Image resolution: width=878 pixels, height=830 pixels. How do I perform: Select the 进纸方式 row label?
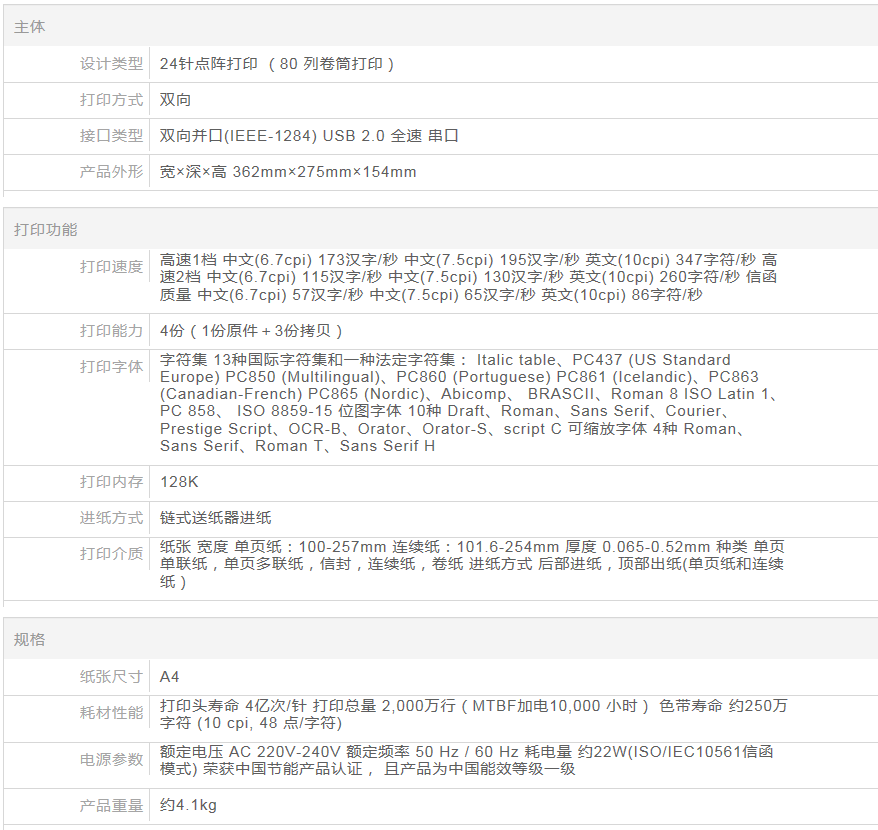(111, 518)
